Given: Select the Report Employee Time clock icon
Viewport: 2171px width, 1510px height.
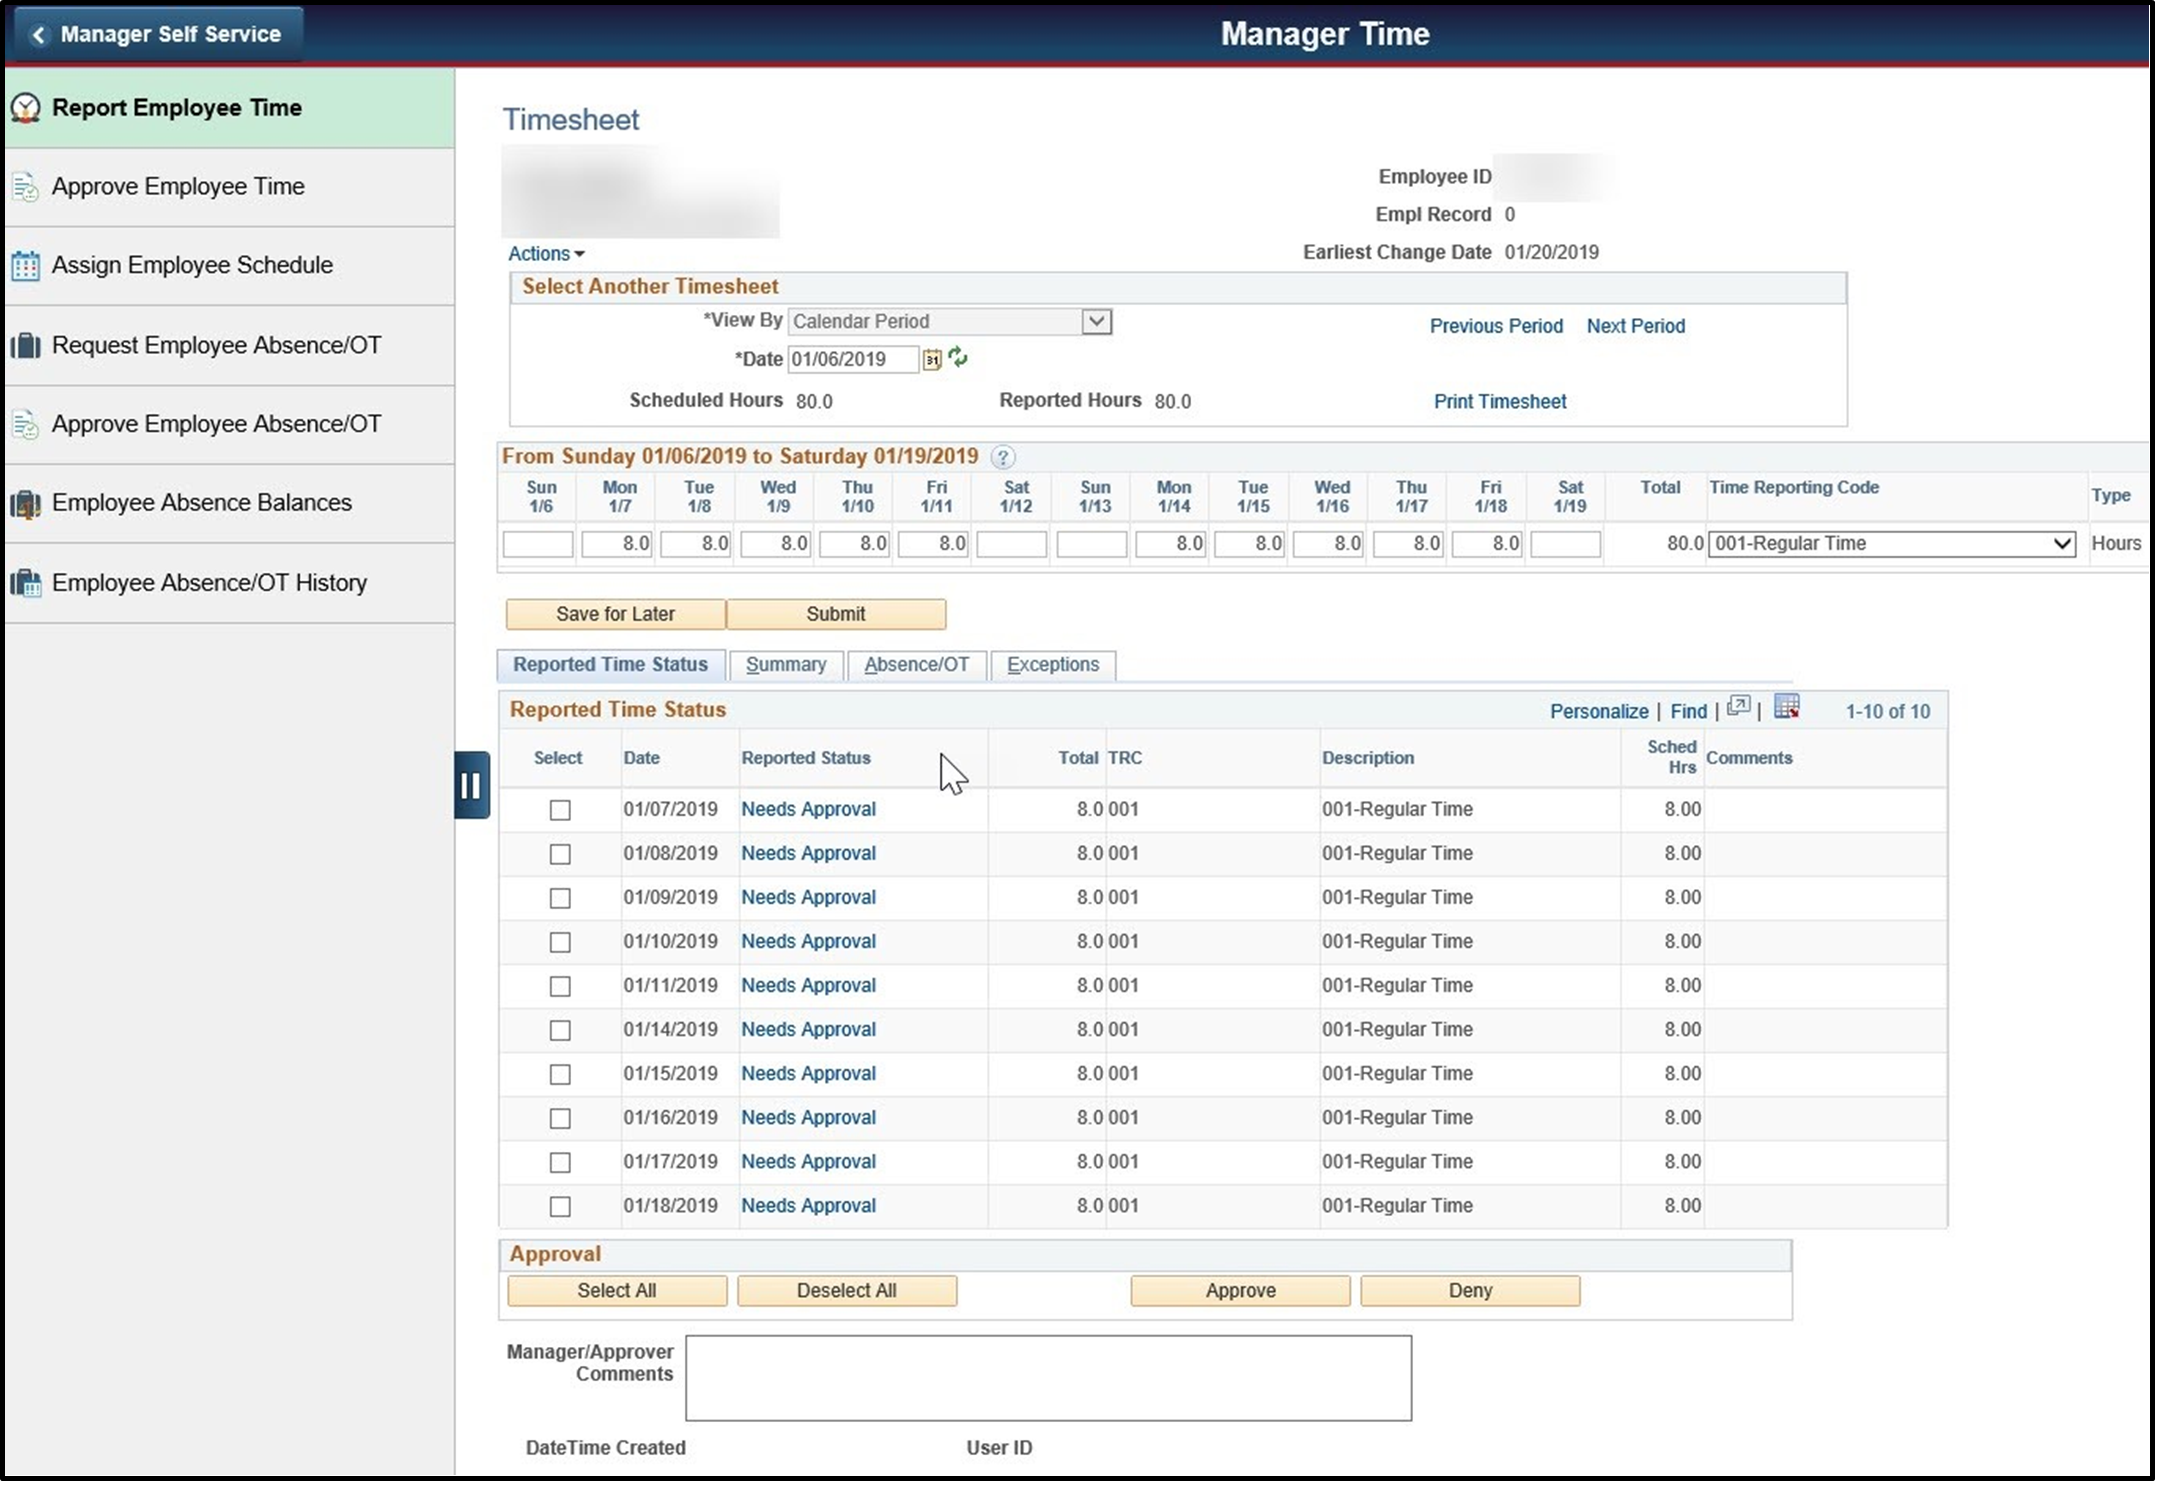Looking at the screenshot, I should [x=25, y=108].
